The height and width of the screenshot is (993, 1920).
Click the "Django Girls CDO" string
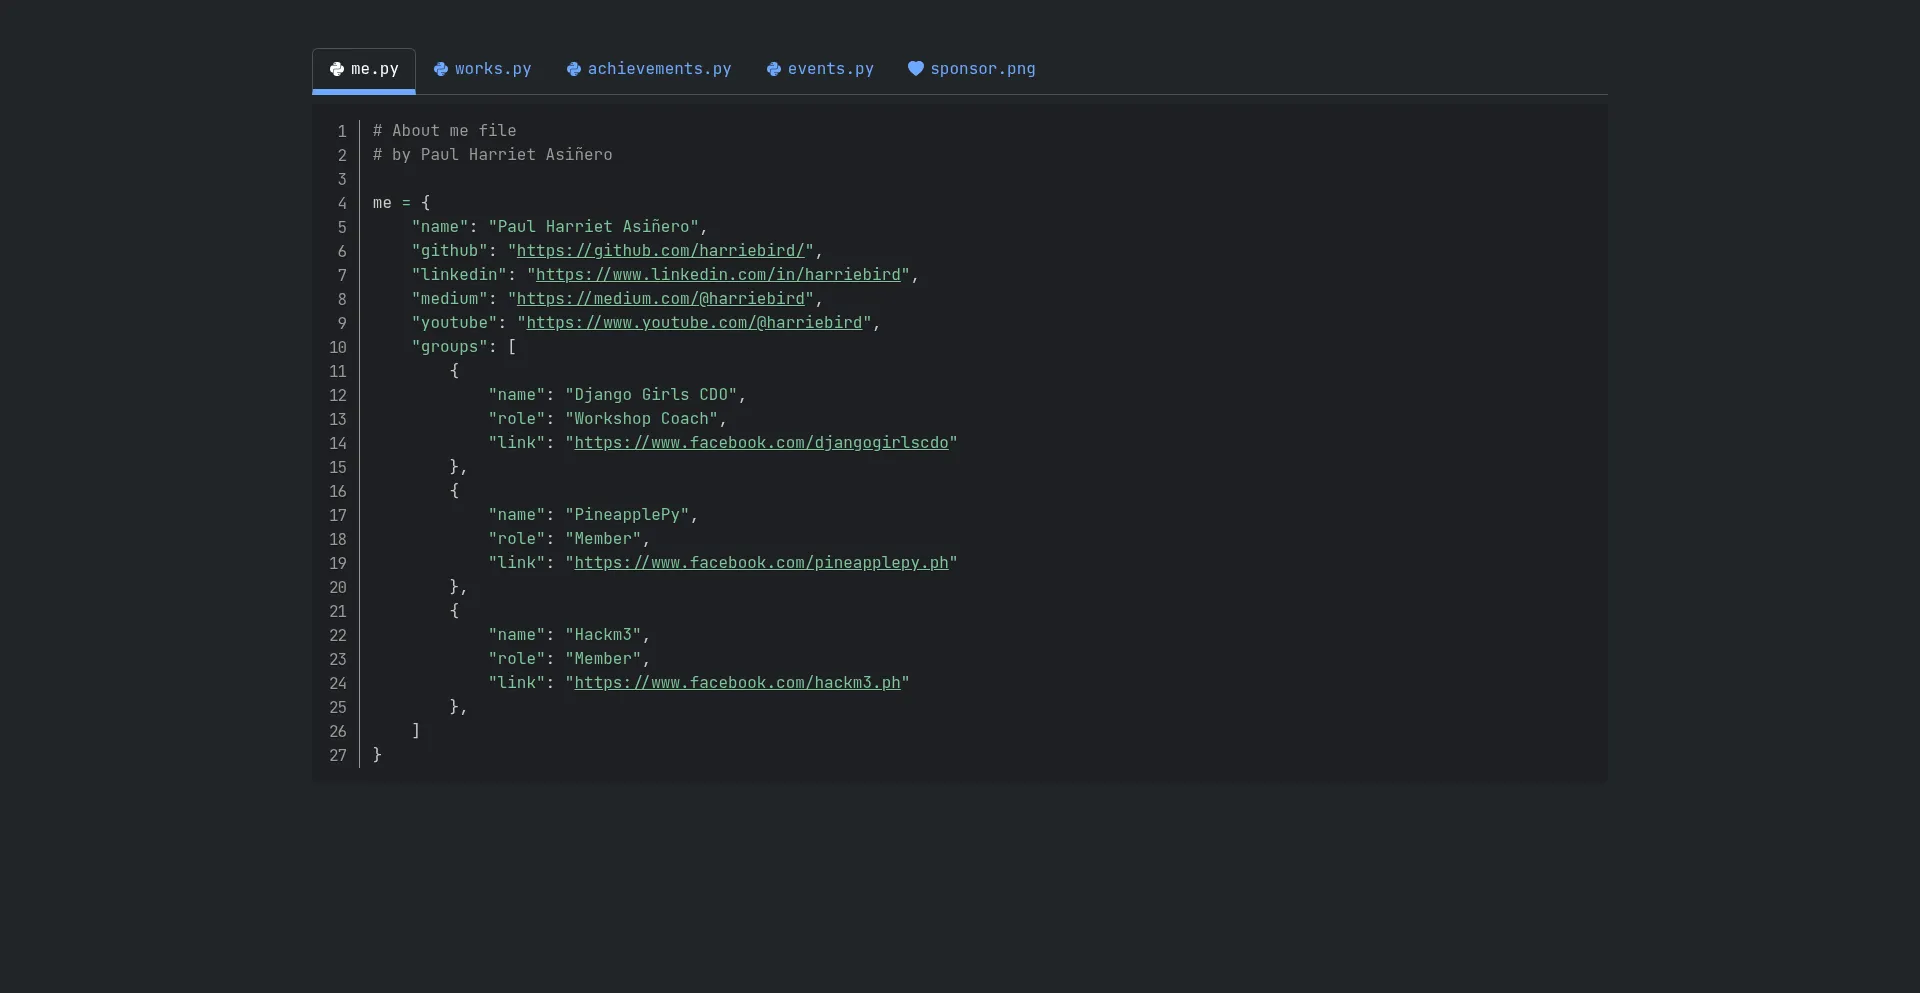click(652, 395)
